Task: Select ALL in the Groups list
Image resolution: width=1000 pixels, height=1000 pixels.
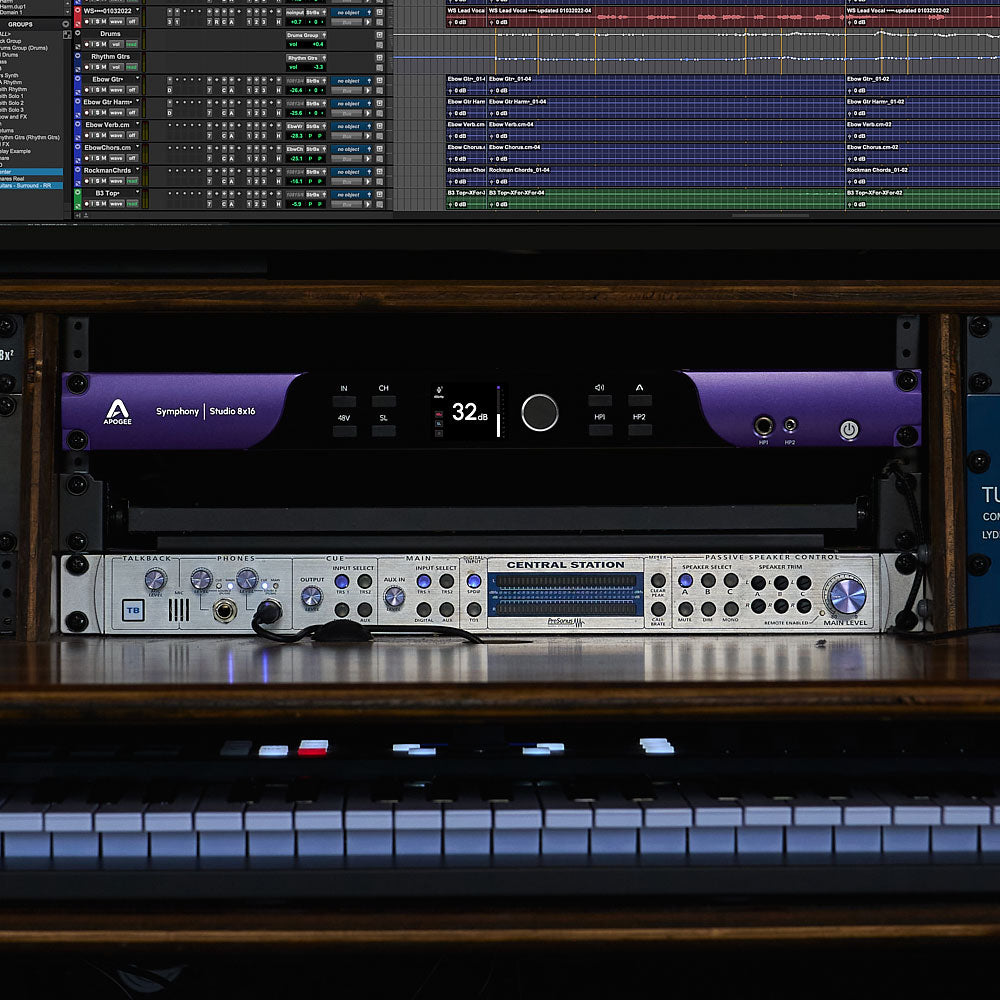Action: pyautogui.click(x=6, y=34)
